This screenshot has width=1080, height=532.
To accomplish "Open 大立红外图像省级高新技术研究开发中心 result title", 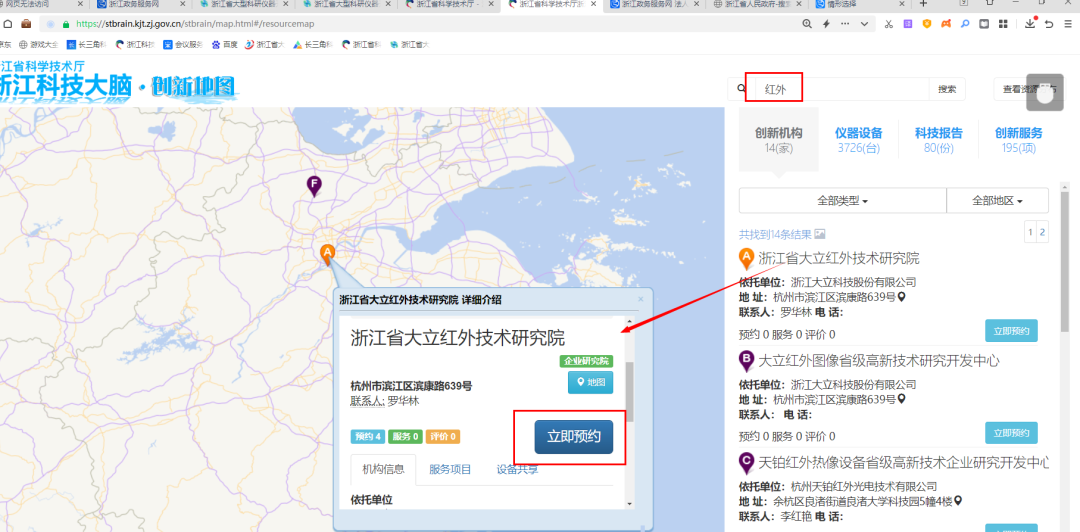I will point(879,361).
